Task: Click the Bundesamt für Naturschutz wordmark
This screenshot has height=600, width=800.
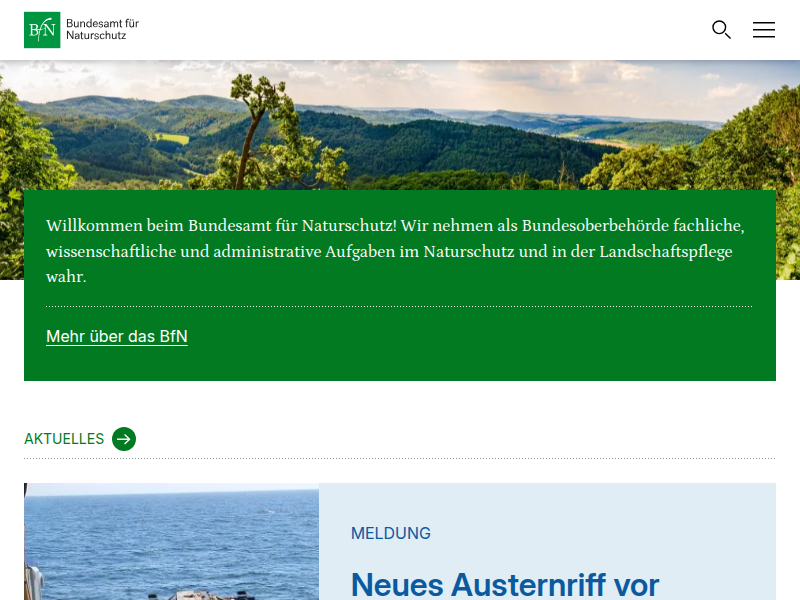Action: click(x=102, y=30)
